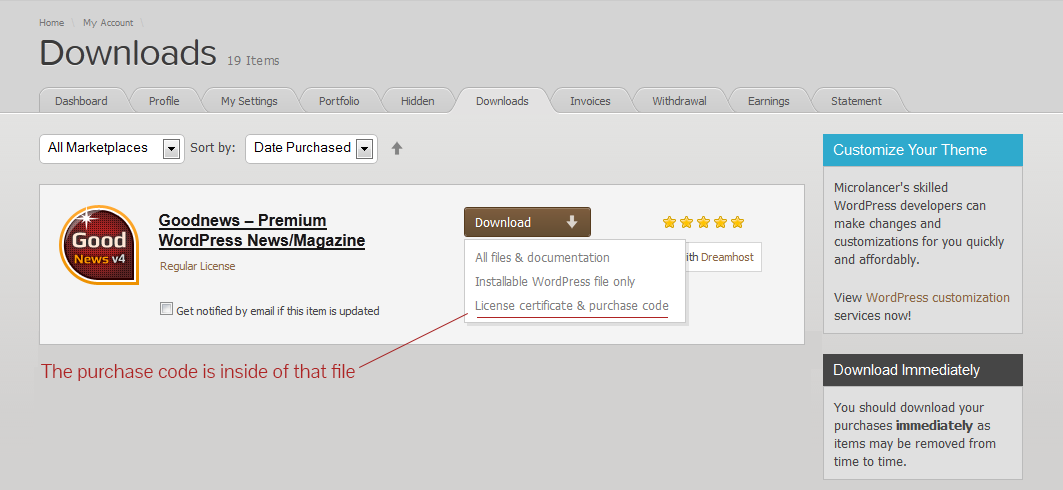Open the Portfolio tab
The image size is (1063, 490).
tap(339, 101)
